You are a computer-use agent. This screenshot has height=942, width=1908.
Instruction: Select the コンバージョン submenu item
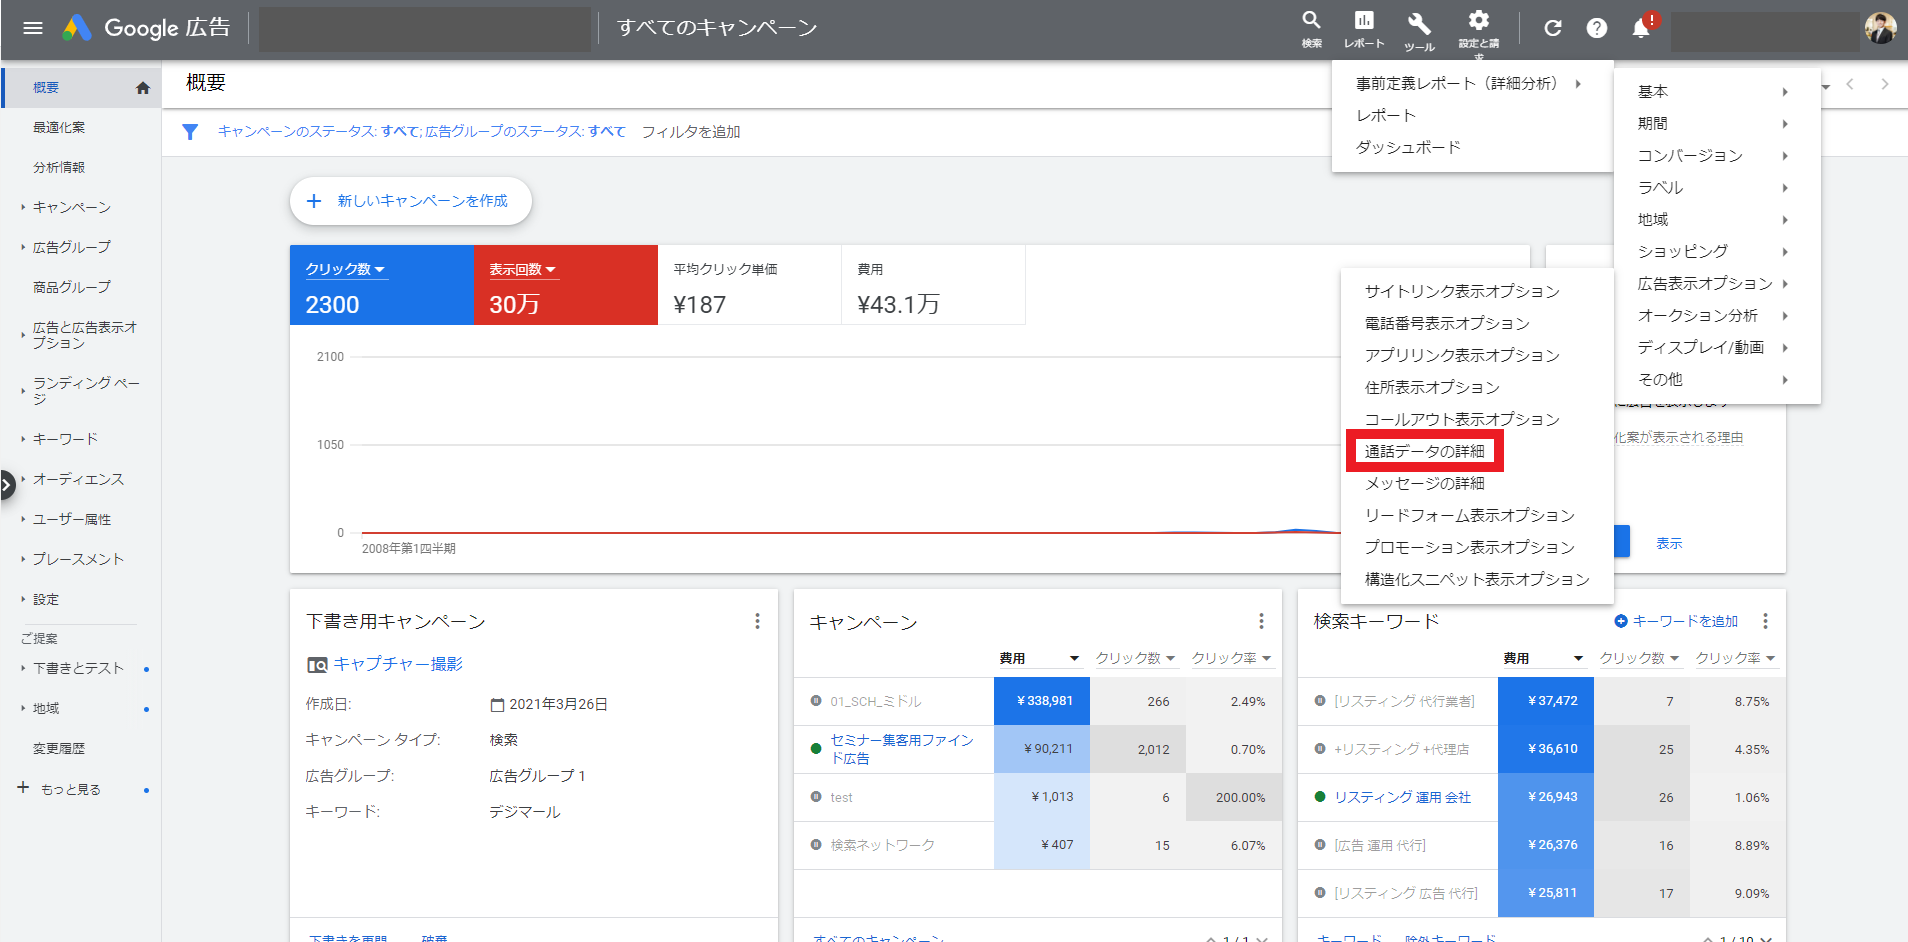[x=1712, y=155]
